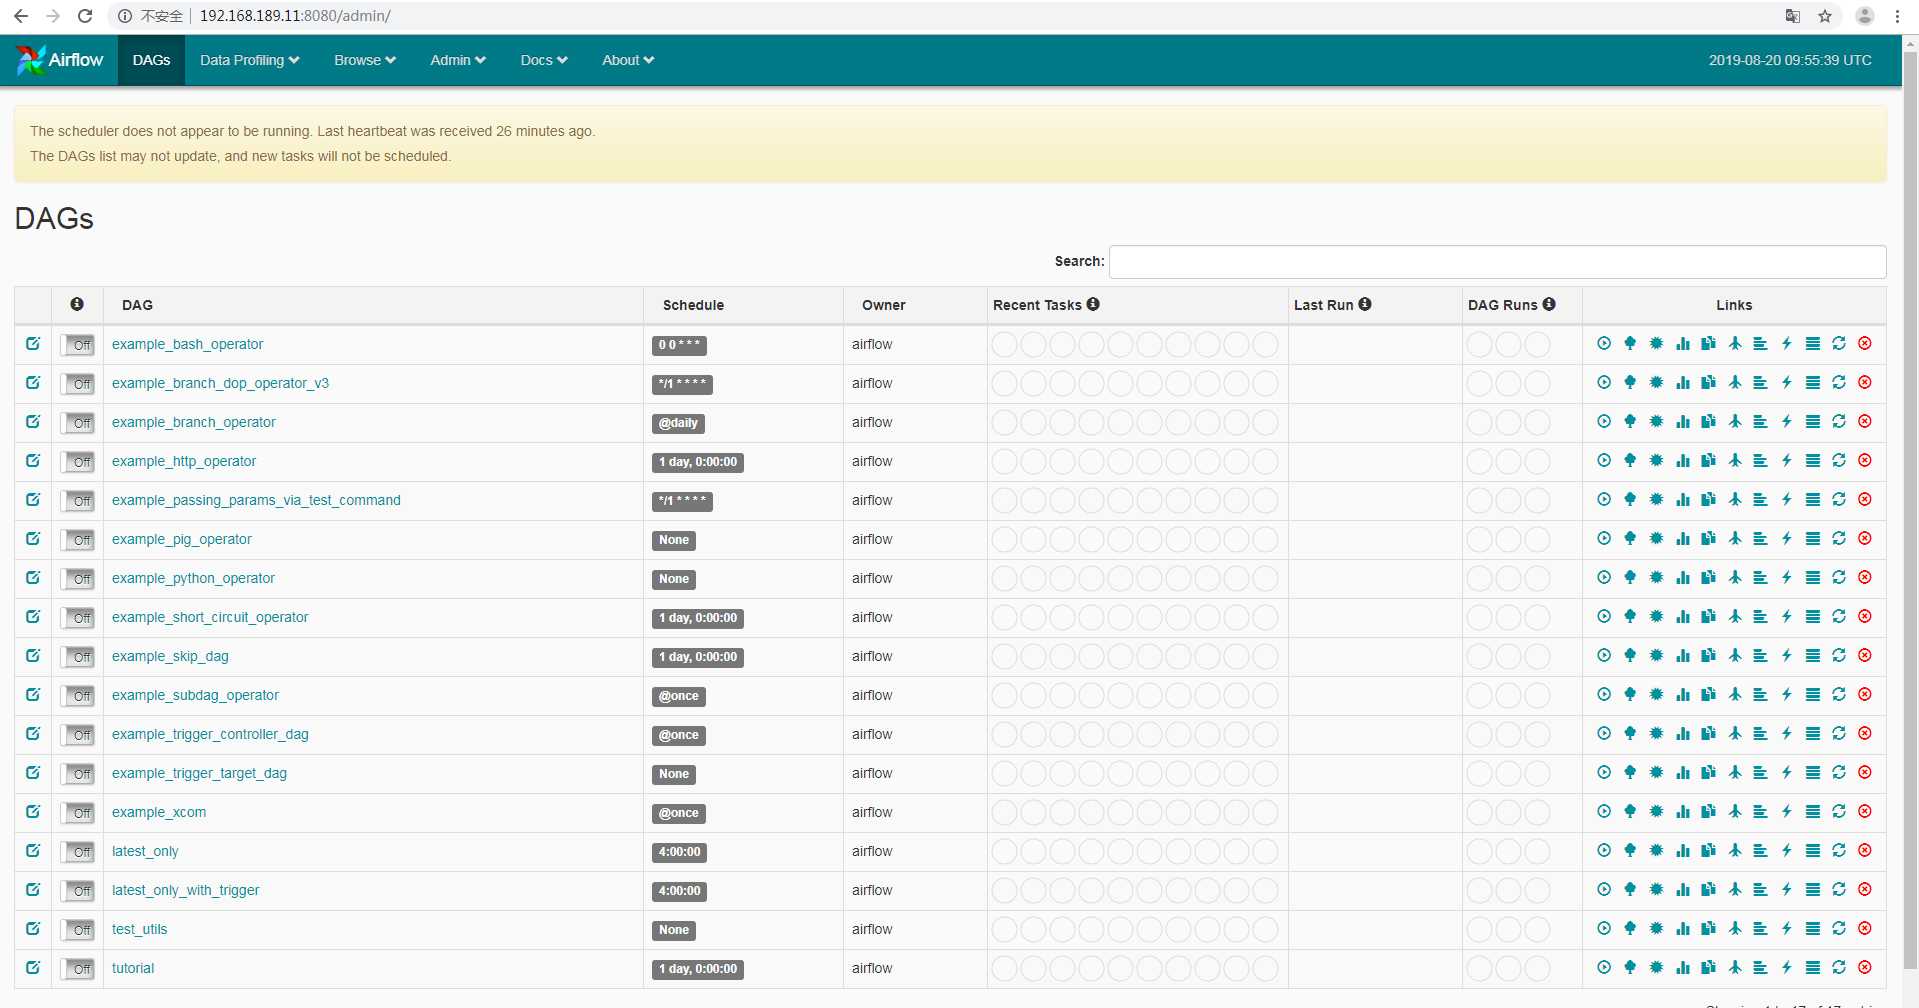Image resolution: width=1919 pixels, height=1008 pixels.
Task: Click '0 0 * * *' schedule badge
Action: click(679, 345)
